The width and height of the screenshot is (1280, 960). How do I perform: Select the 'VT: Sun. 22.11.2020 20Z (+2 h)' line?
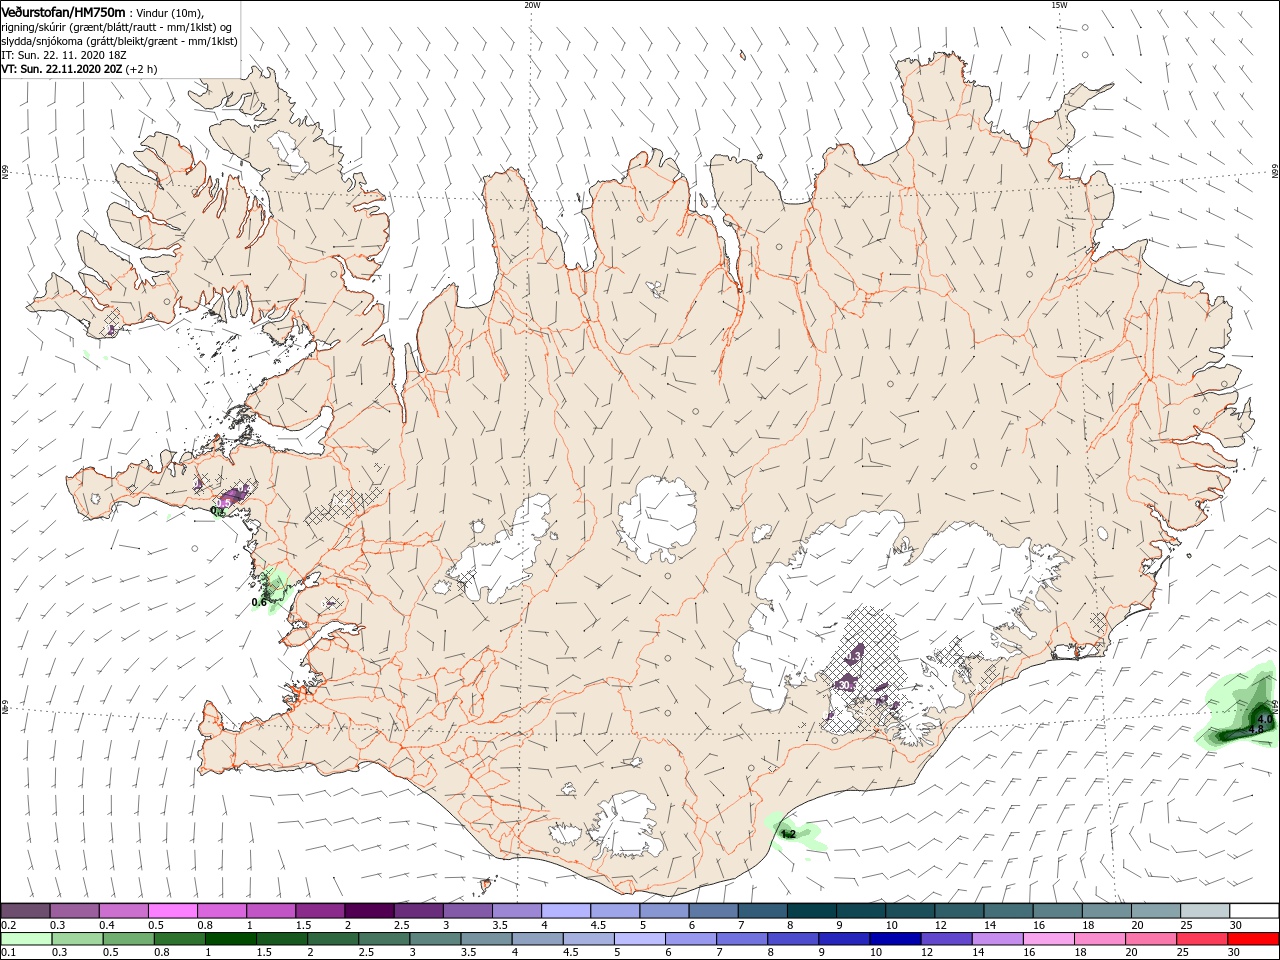78,69
